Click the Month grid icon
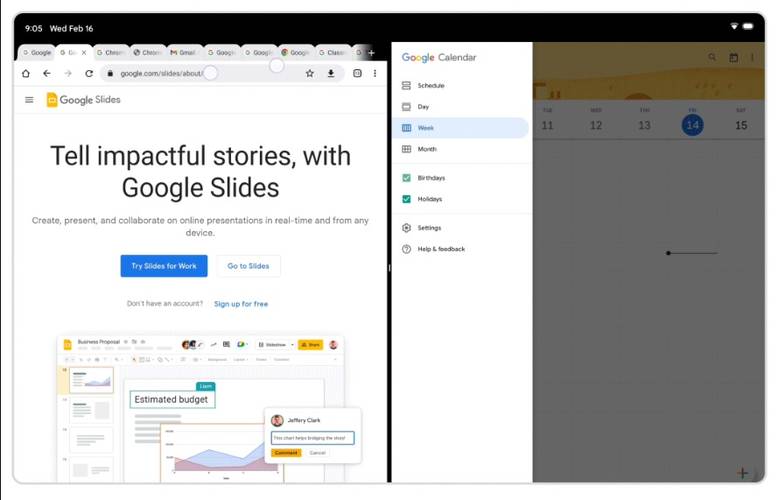778x500 pixels. (406, 149)
